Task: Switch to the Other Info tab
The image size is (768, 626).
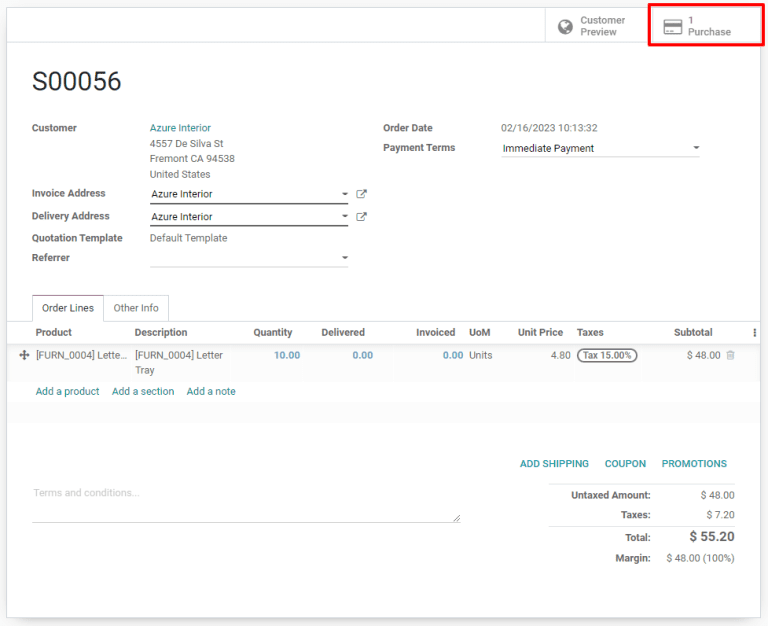Action: click(136, 308)
